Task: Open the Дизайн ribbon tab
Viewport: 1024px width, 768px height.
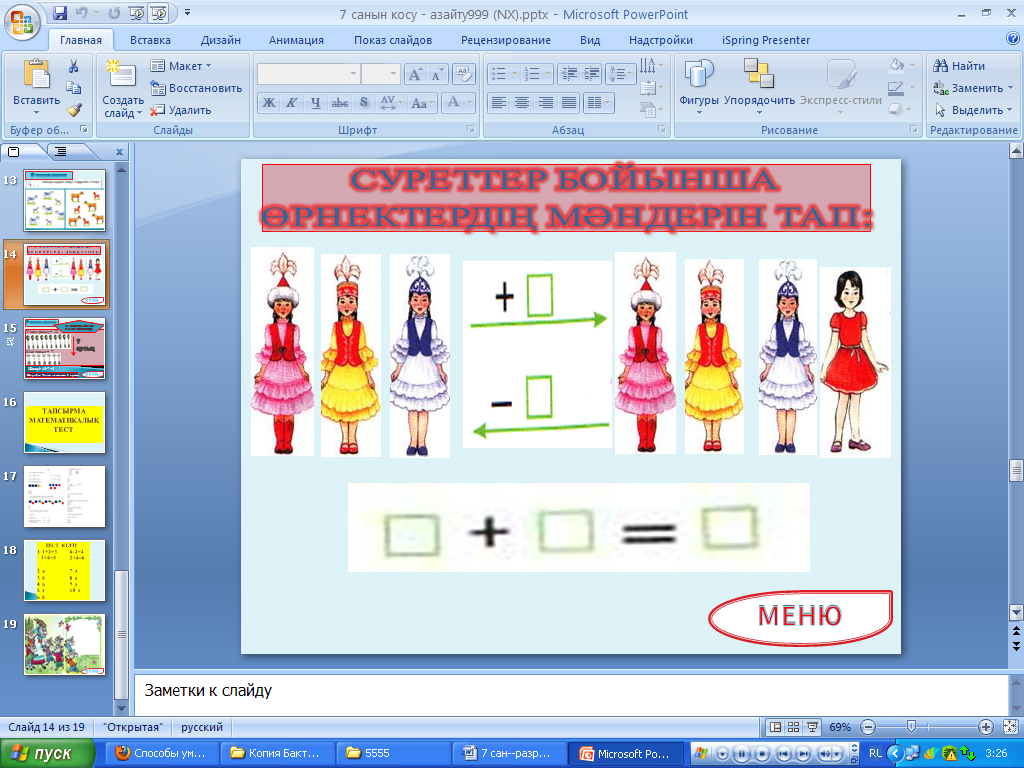Action: pos(221,40)
